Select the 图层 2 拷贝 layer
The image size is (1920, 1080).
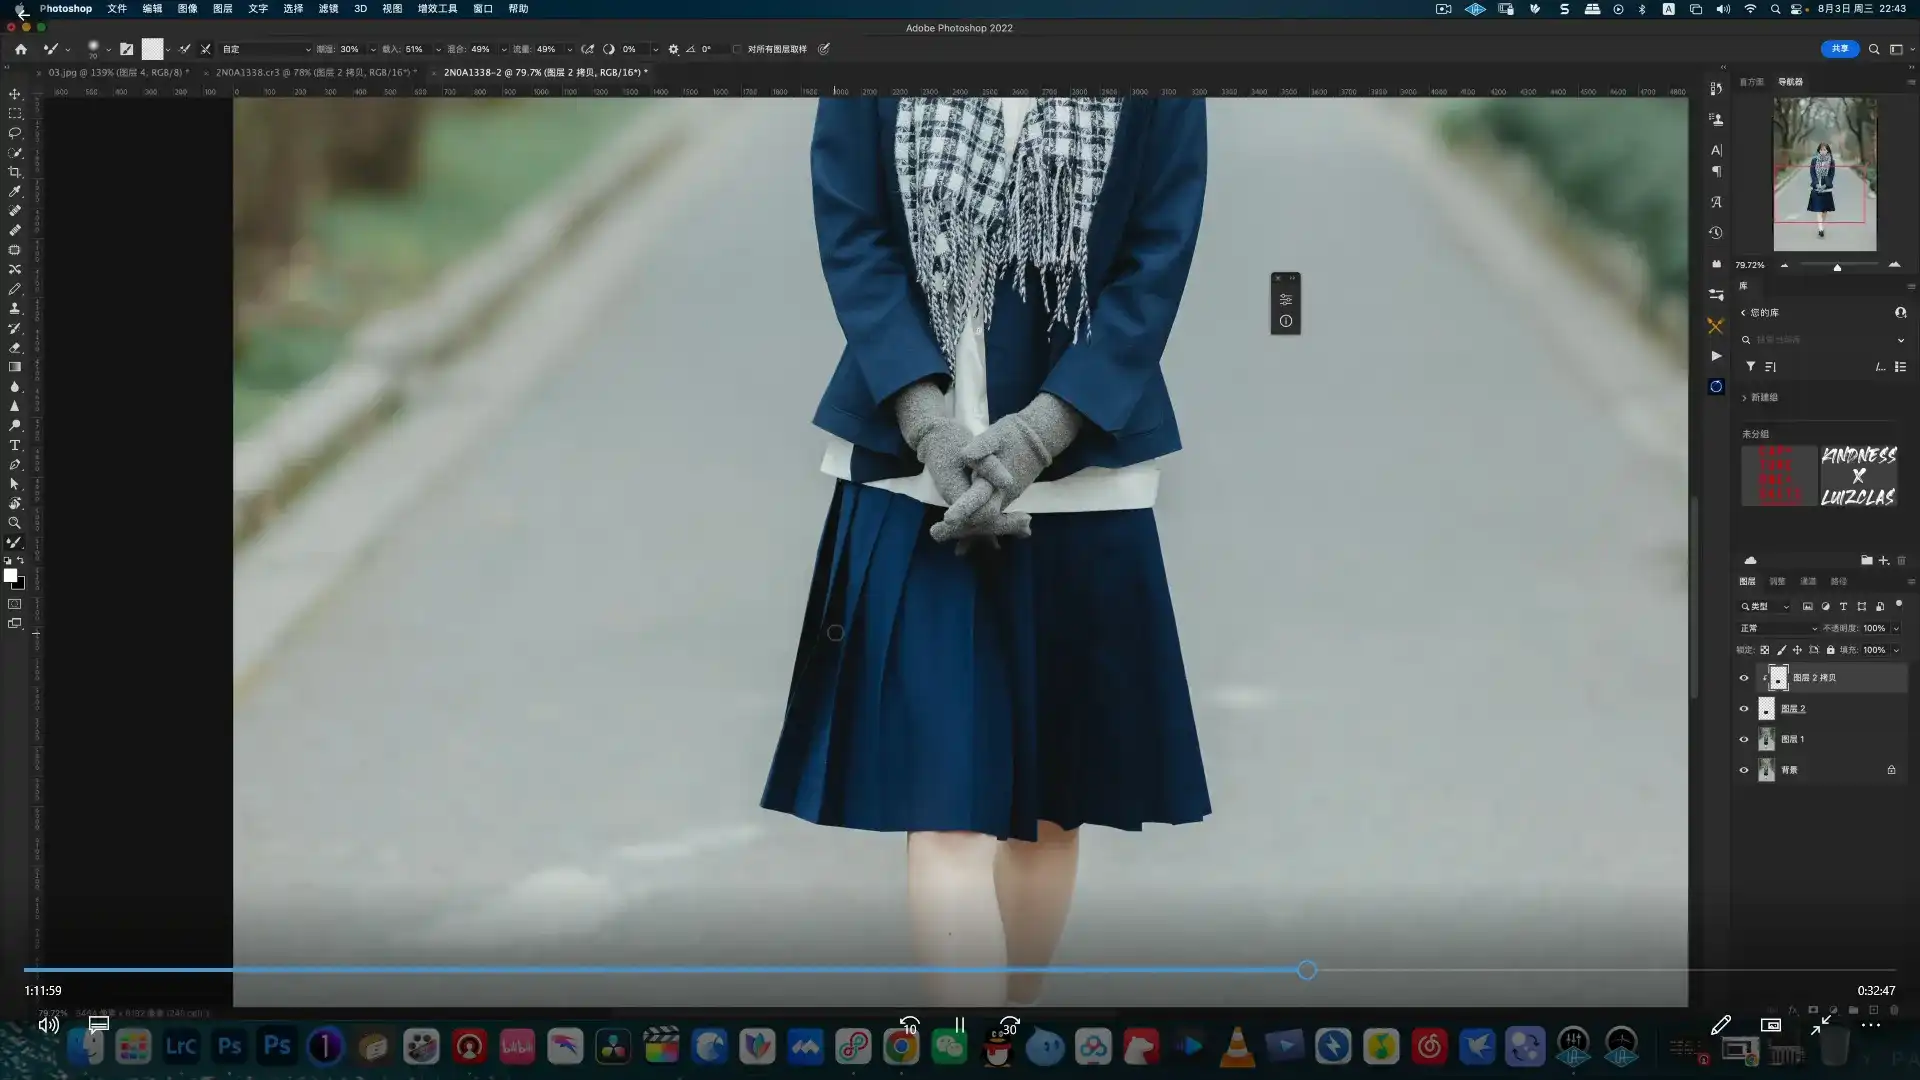point(1815,677)
